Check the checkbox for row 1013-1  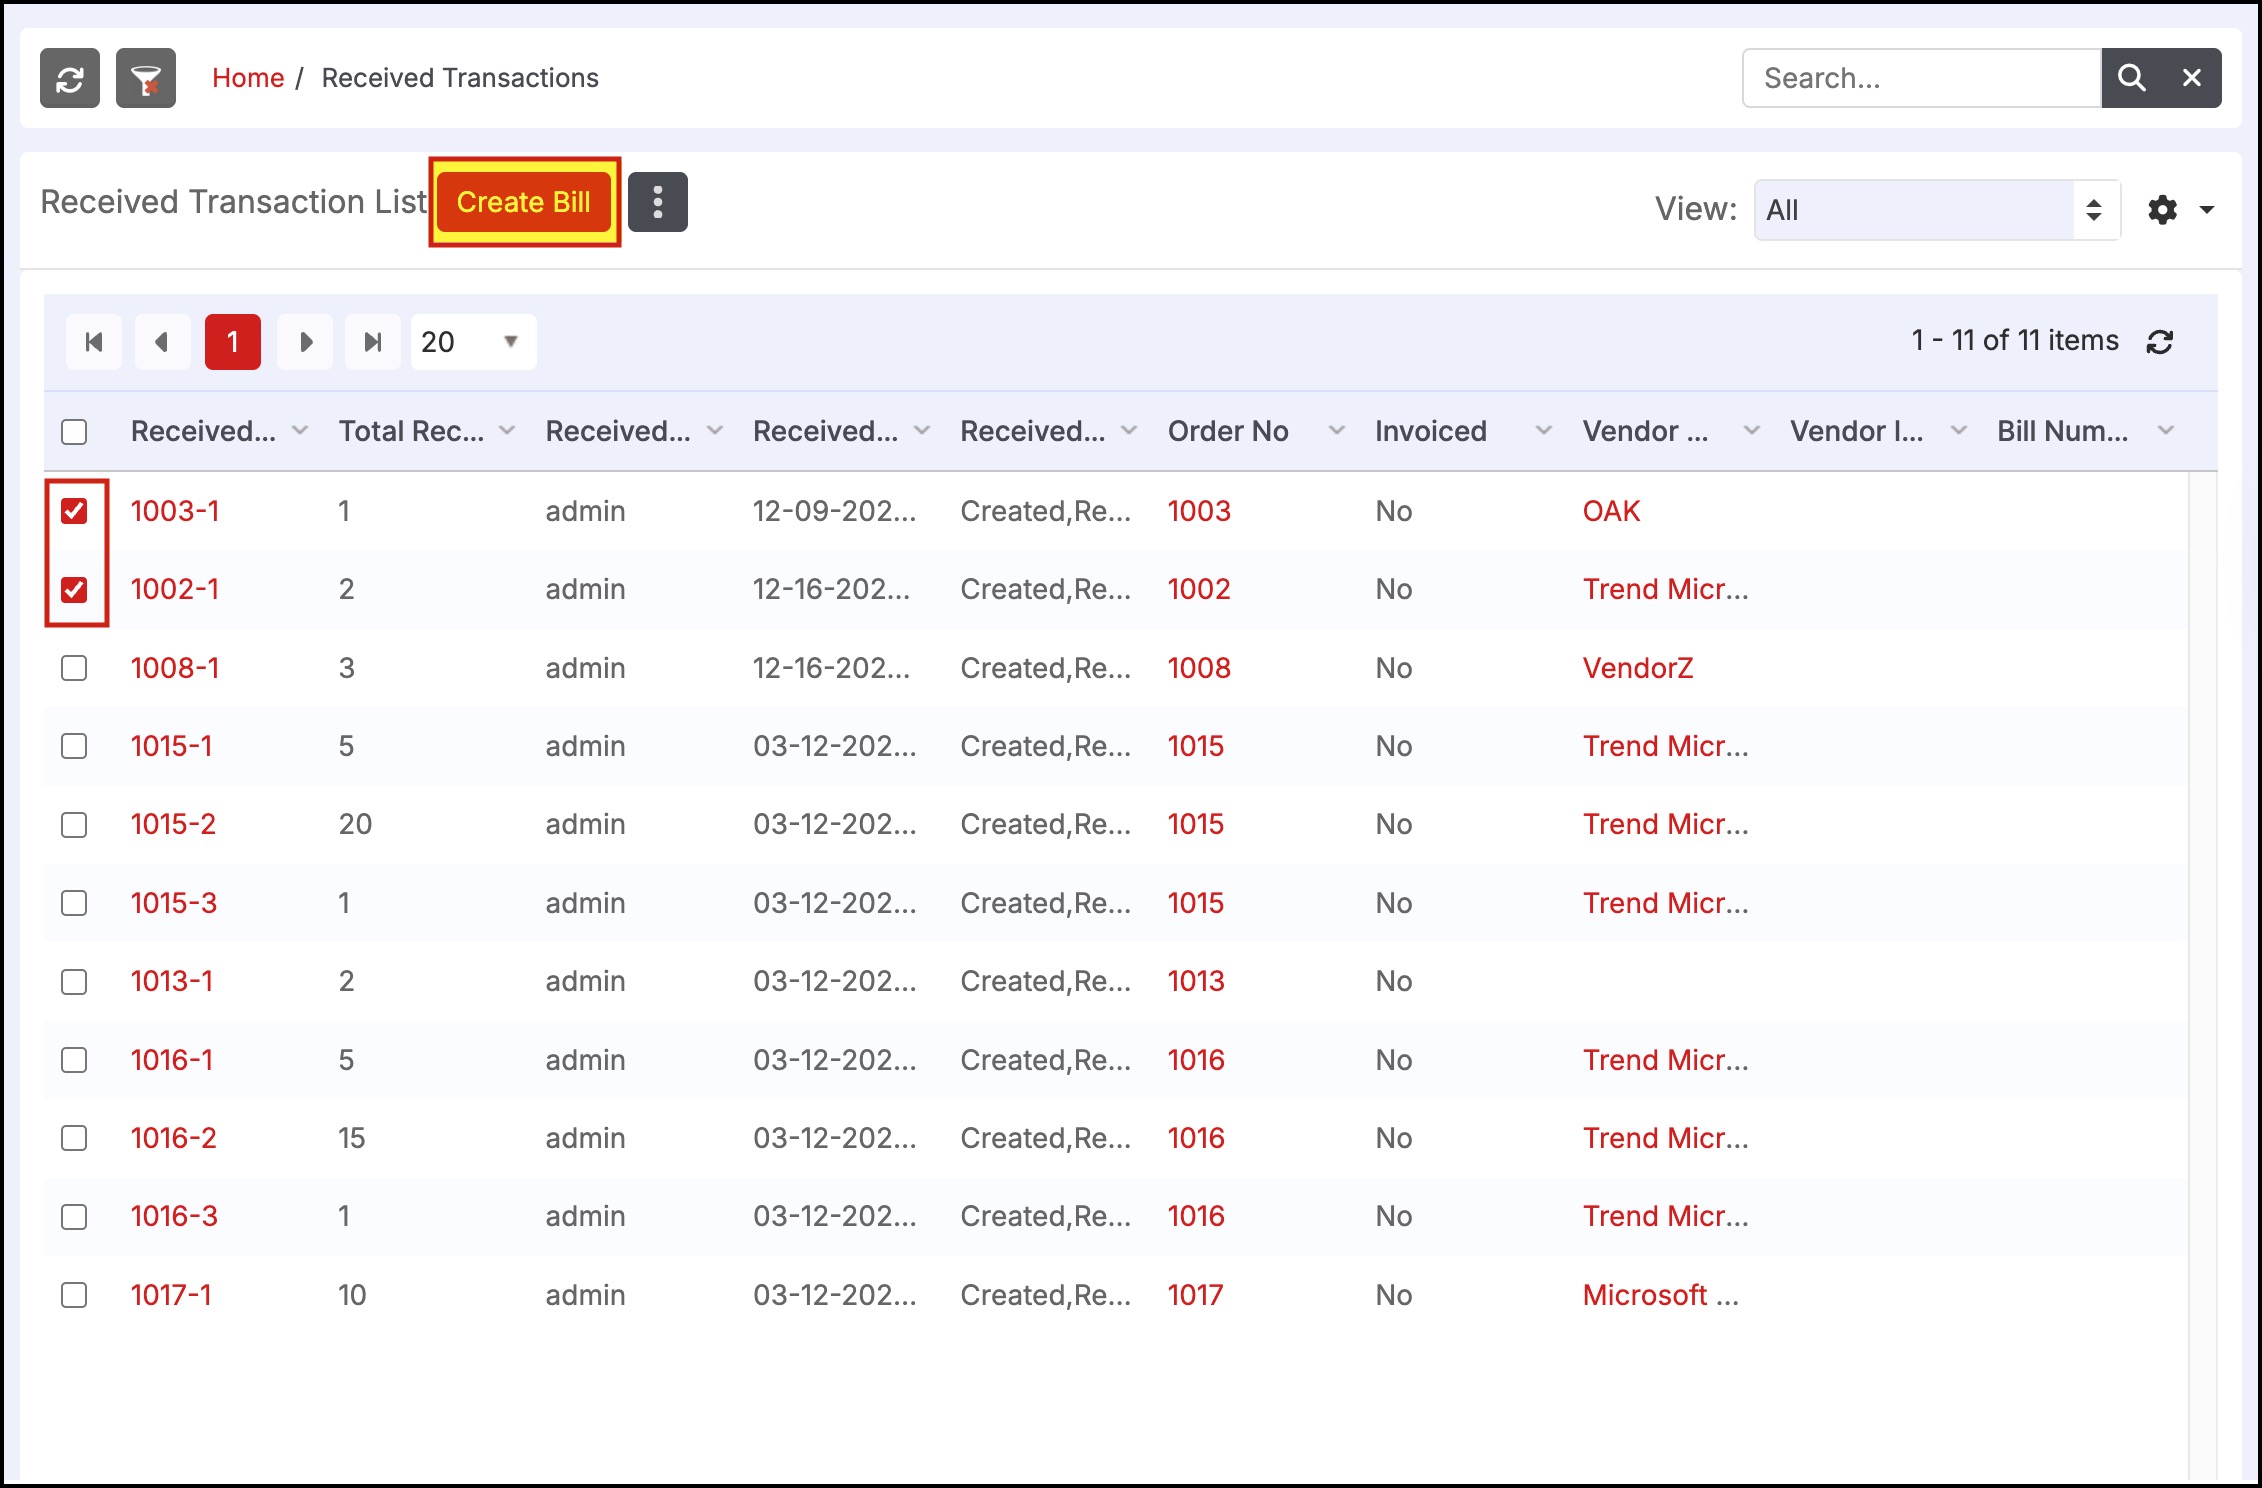(74, 982)
